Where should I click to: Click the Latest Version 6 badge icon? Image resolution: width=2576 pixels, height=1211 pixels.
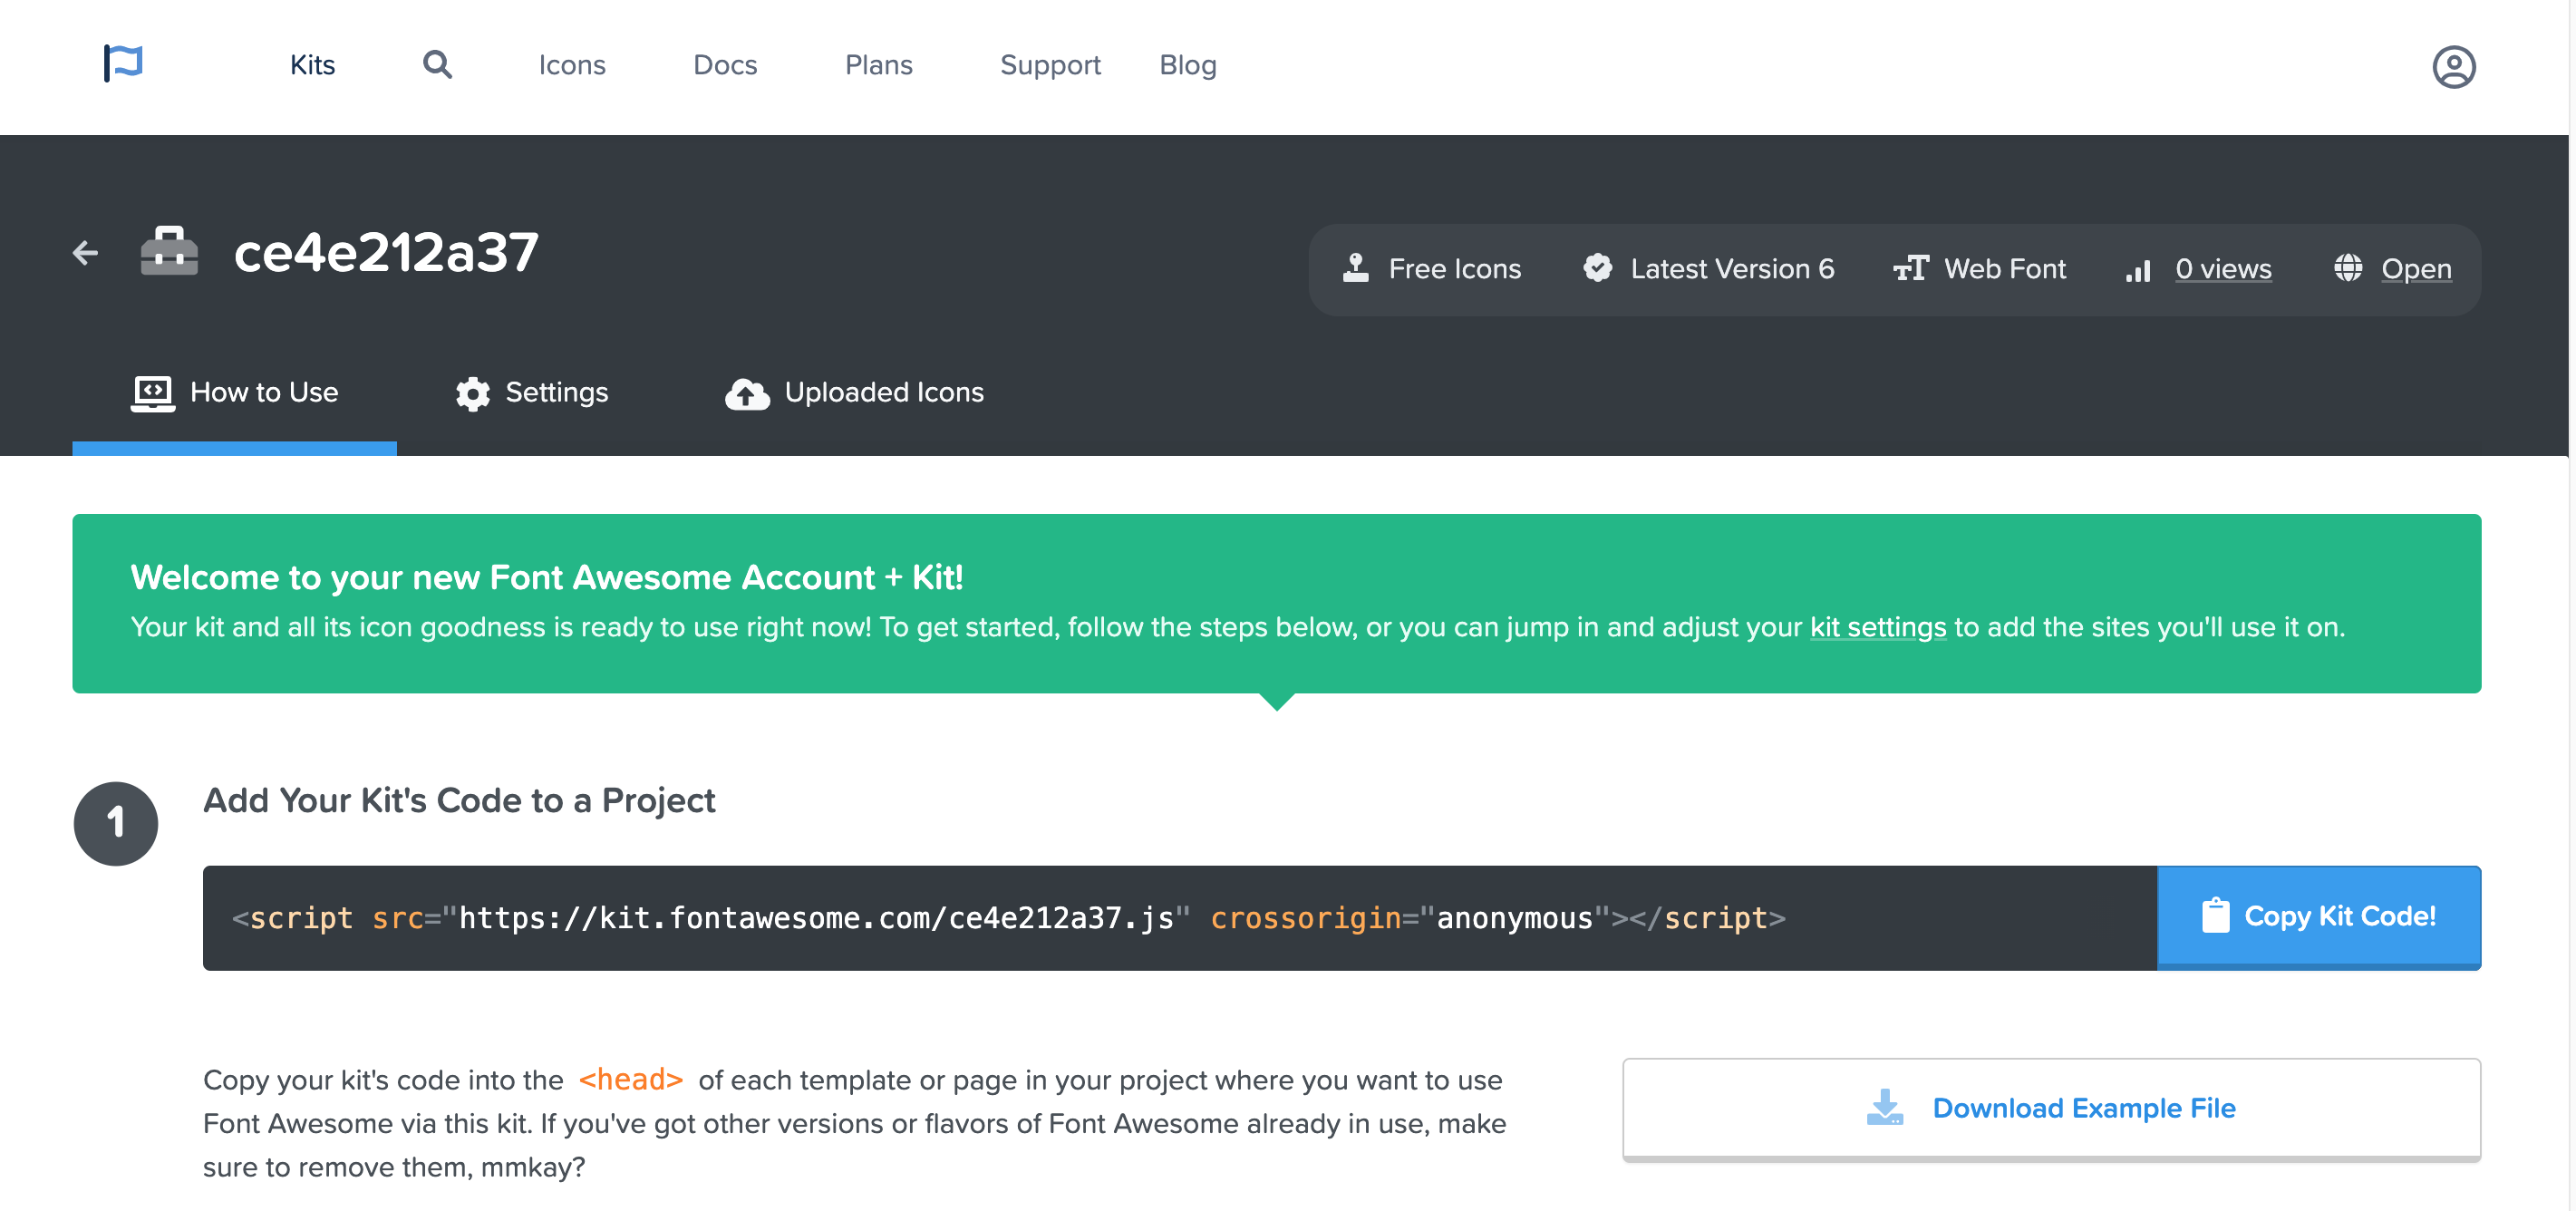[x=1597, y=268]
